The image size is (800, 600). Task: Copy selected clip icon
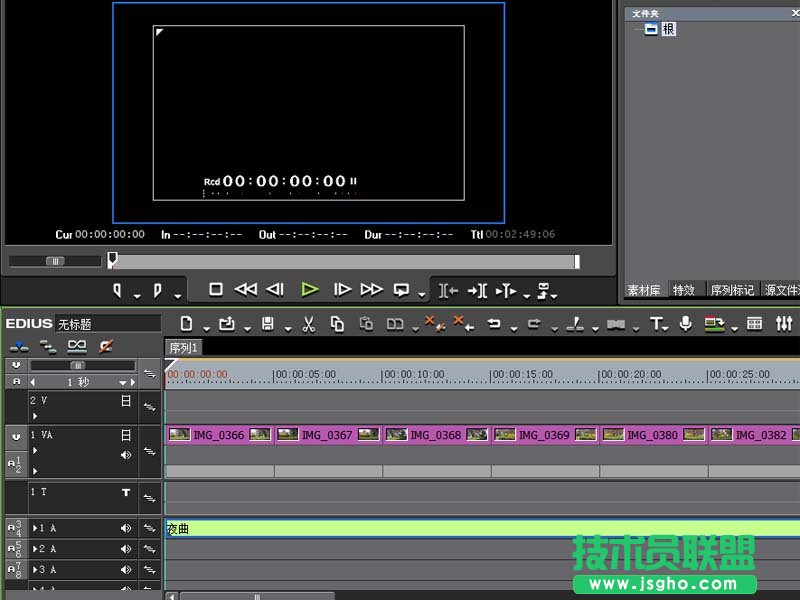337,324
